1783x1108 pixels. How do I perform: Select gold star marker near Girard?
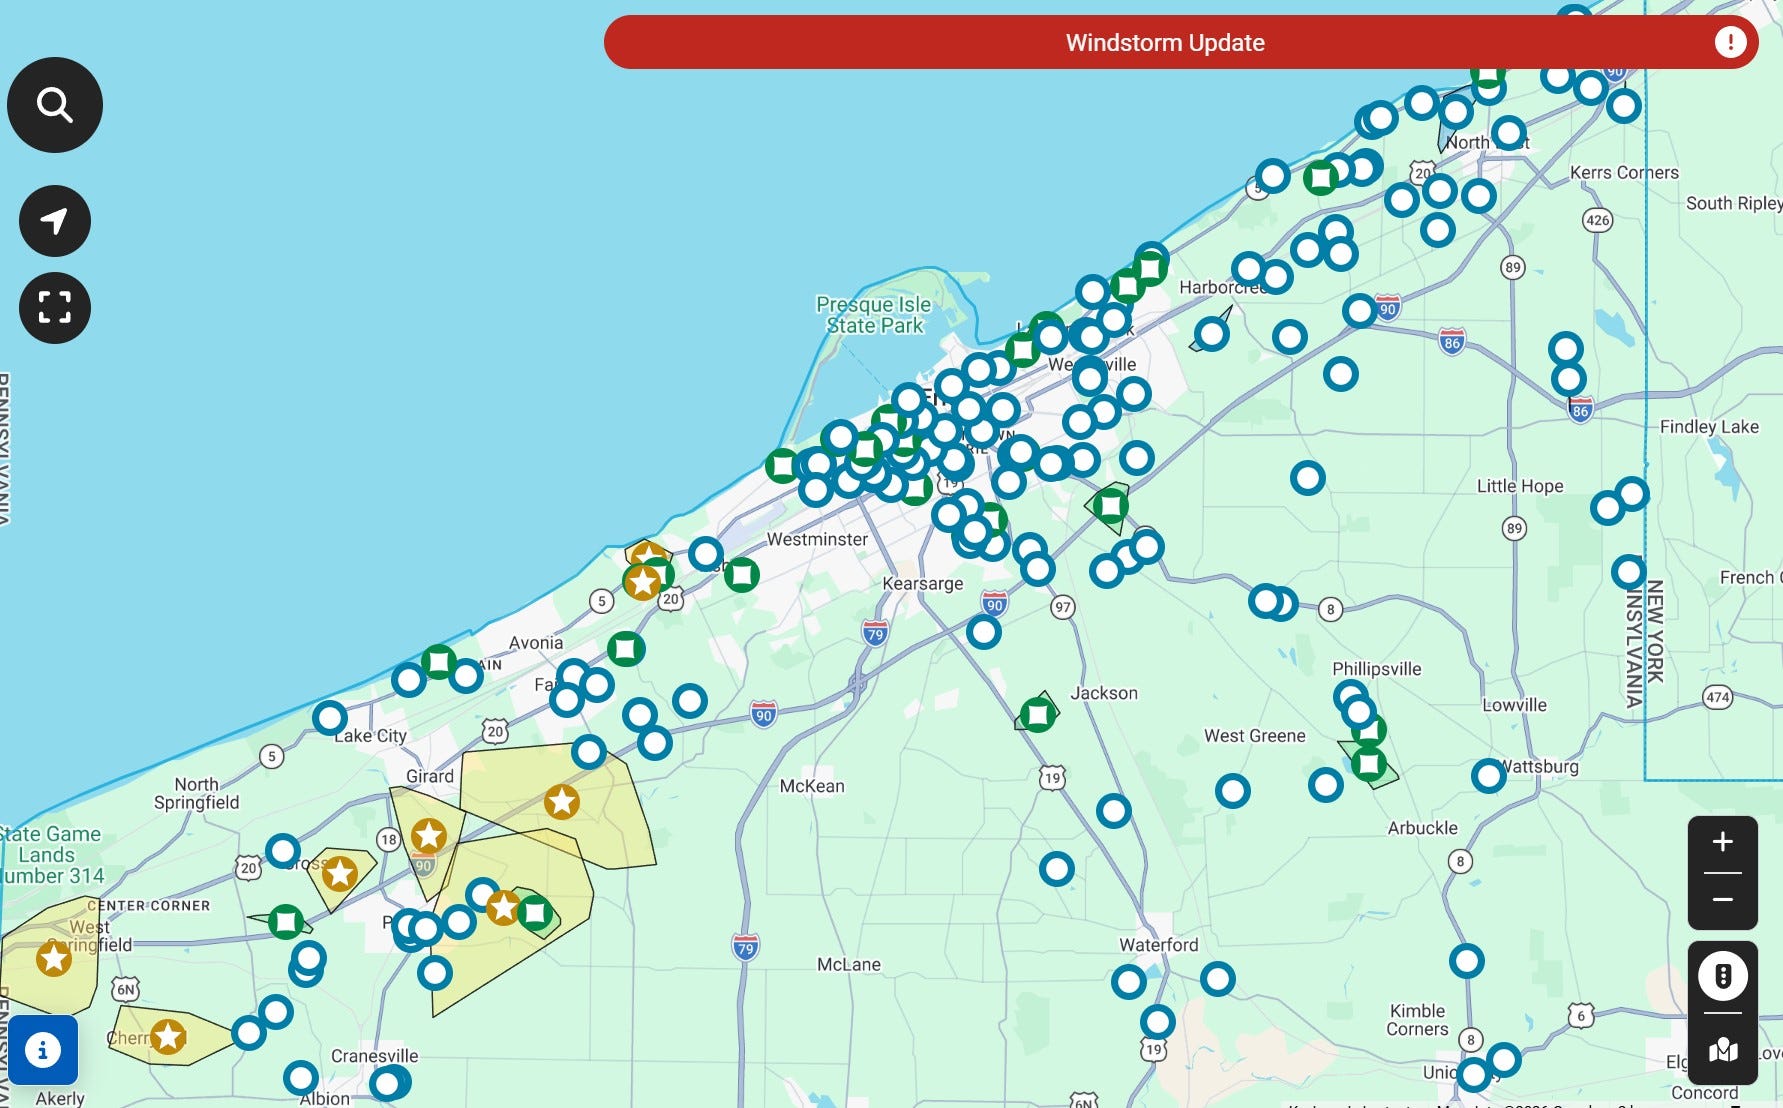click(x=429, y=836)
